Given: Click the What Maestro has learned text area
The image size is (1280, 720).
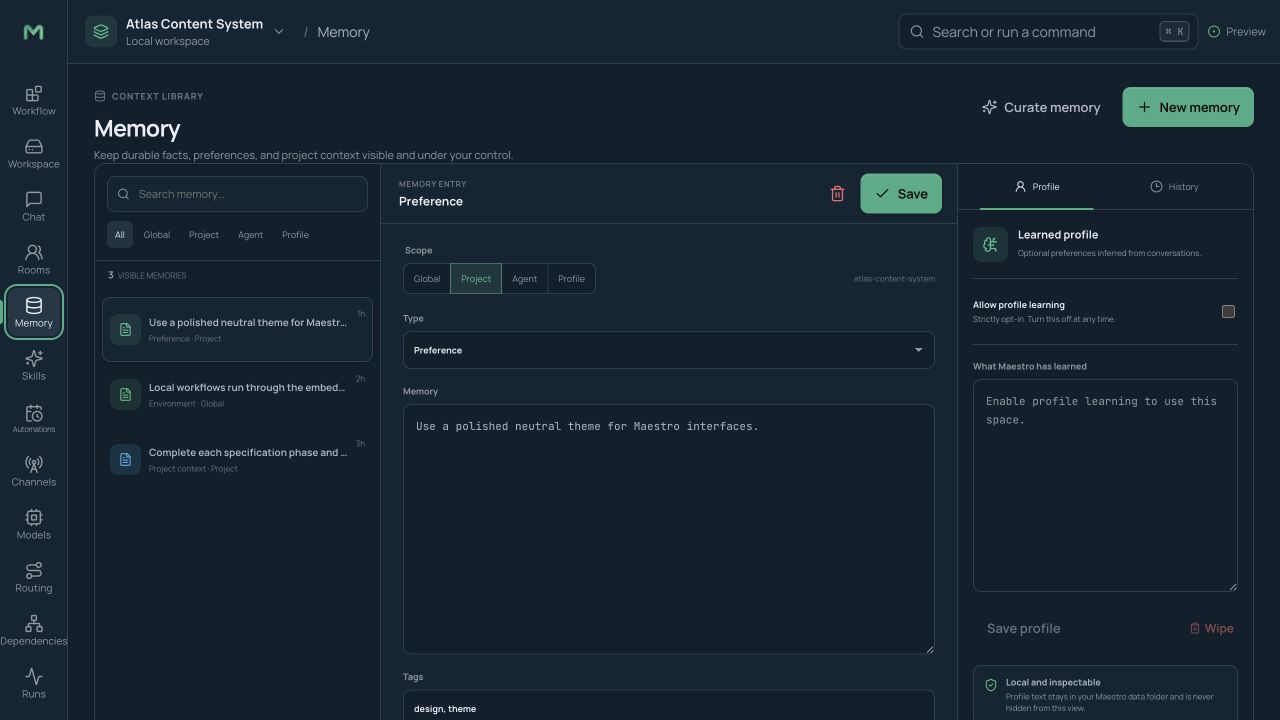Looking at the screenshot, I should click(1105, 485).
